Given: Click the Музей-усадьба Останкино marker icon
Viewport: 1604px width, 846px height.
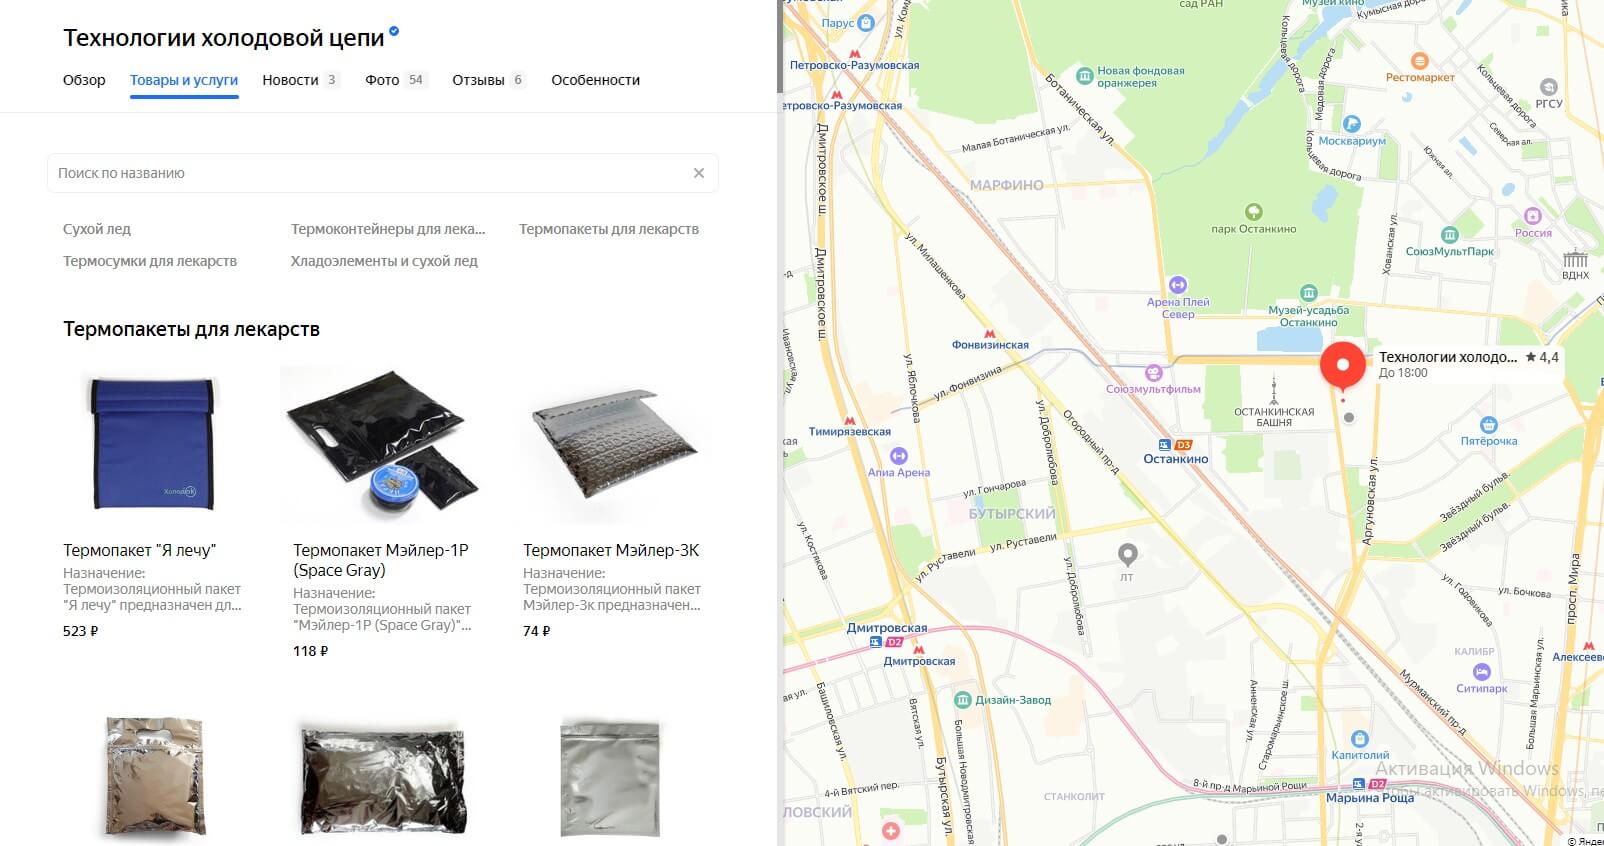Looking at the screenshot, I should point(1308,293).
